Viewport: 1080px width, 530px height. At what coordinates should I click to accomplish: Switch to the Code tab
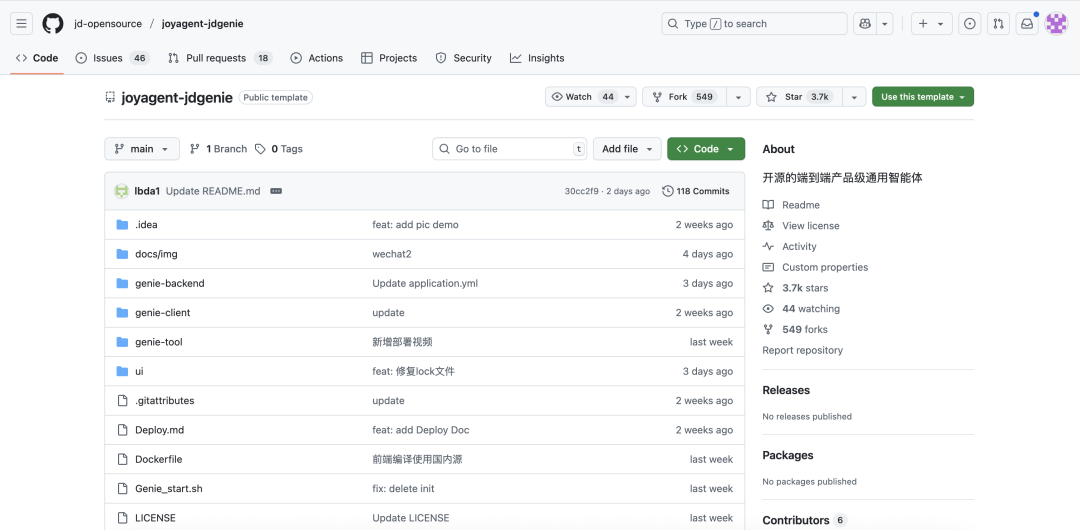[37, 58]
